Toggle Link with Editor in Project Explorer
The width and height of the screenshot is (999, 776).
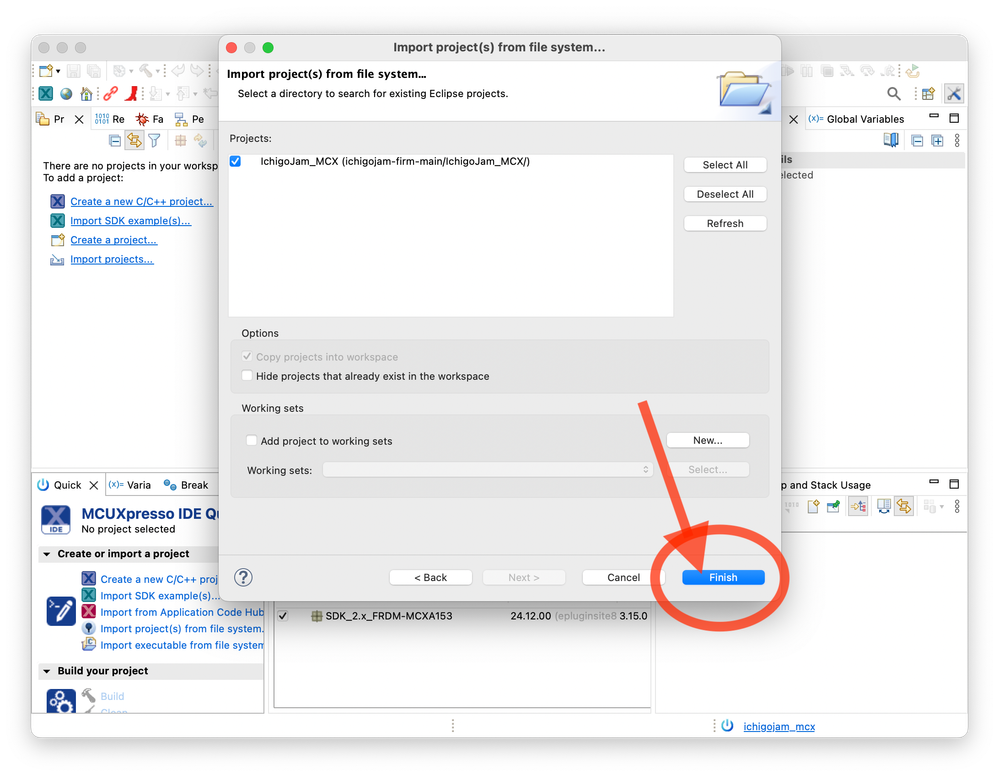[x=134, y=140]
